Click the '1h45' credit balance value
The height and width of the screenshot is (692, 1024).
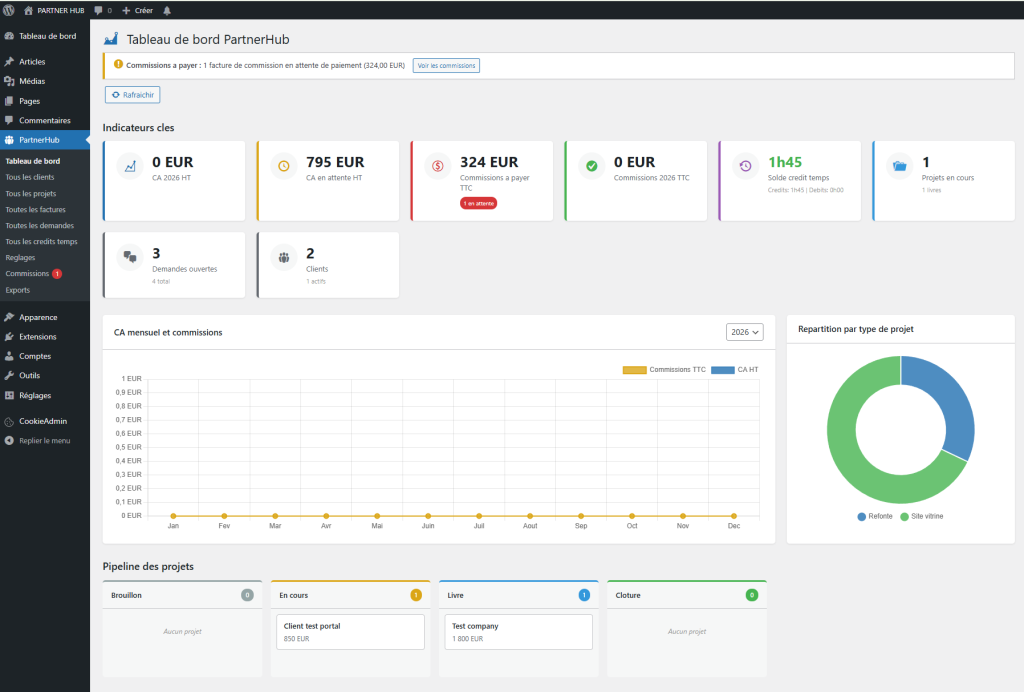785,162
